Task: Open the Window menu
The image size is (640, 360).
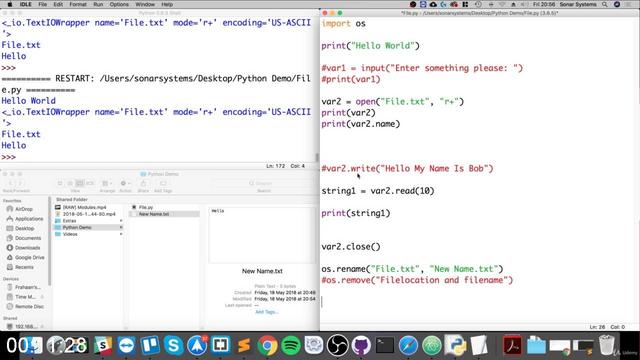Action: point(145,4)
